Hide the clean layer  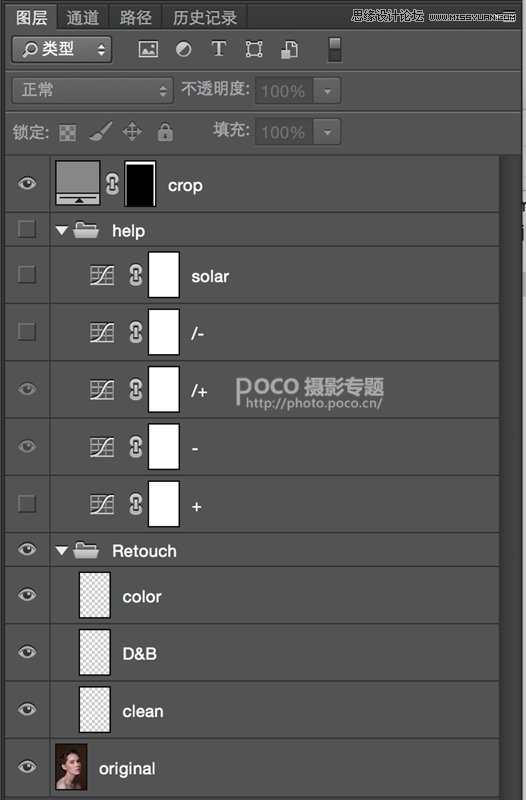(27, 709)
